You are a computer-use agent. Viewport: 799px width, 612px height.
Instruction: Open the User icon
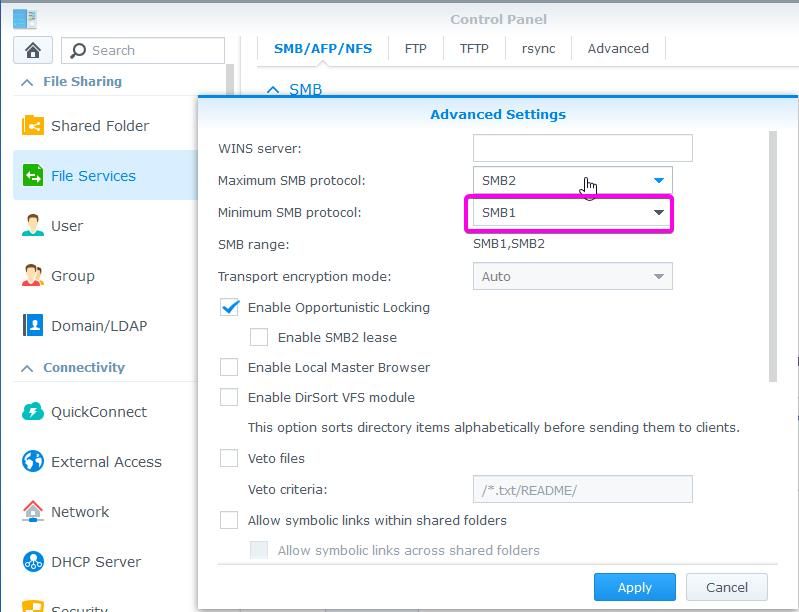click(33, 225)
